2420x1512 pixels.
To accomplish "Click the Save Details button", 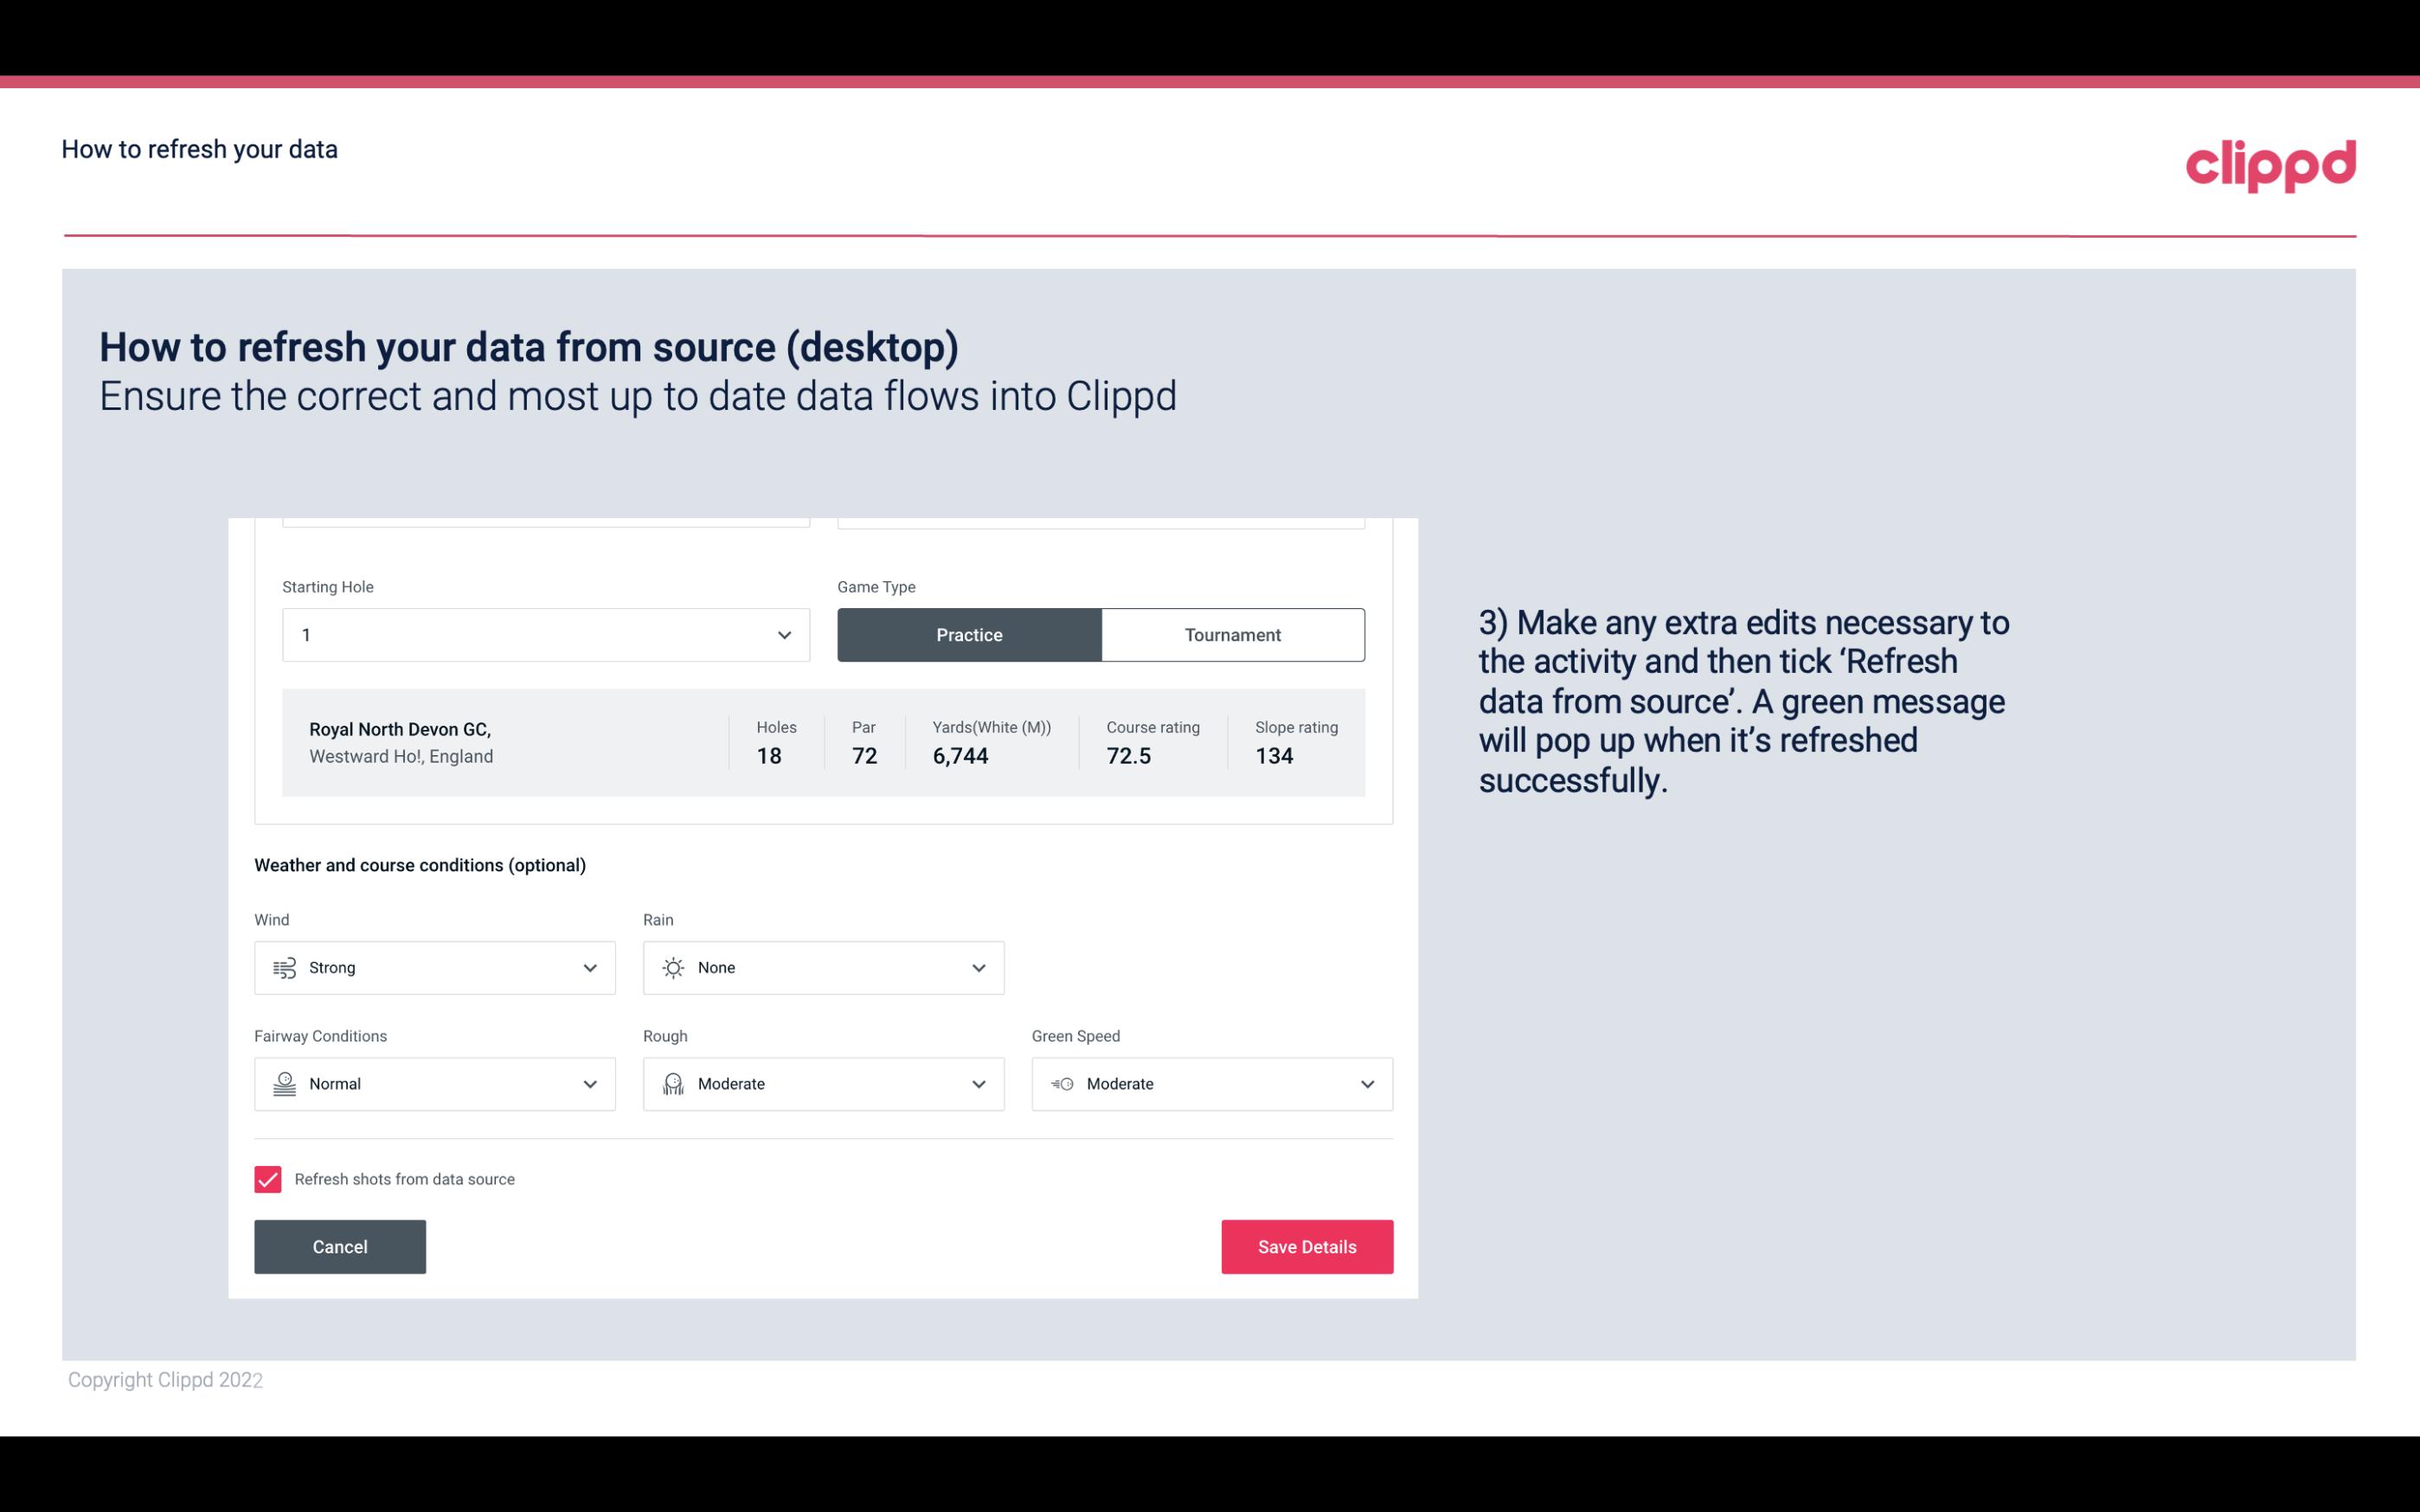I will click(1306, 1246).
